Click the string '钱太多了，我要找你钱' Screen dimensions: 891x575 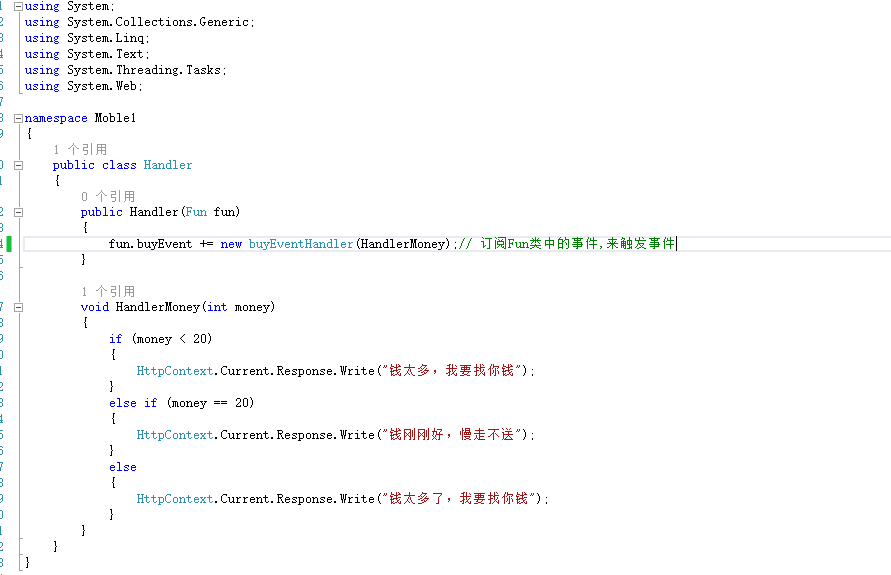pyautogui.click(x=459, y=499)
